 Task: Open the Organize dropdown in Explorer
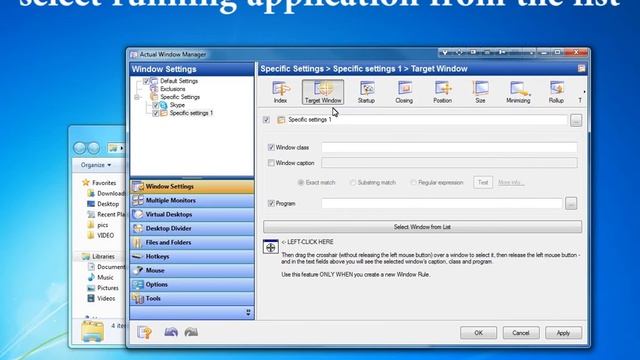click(96, 165)
